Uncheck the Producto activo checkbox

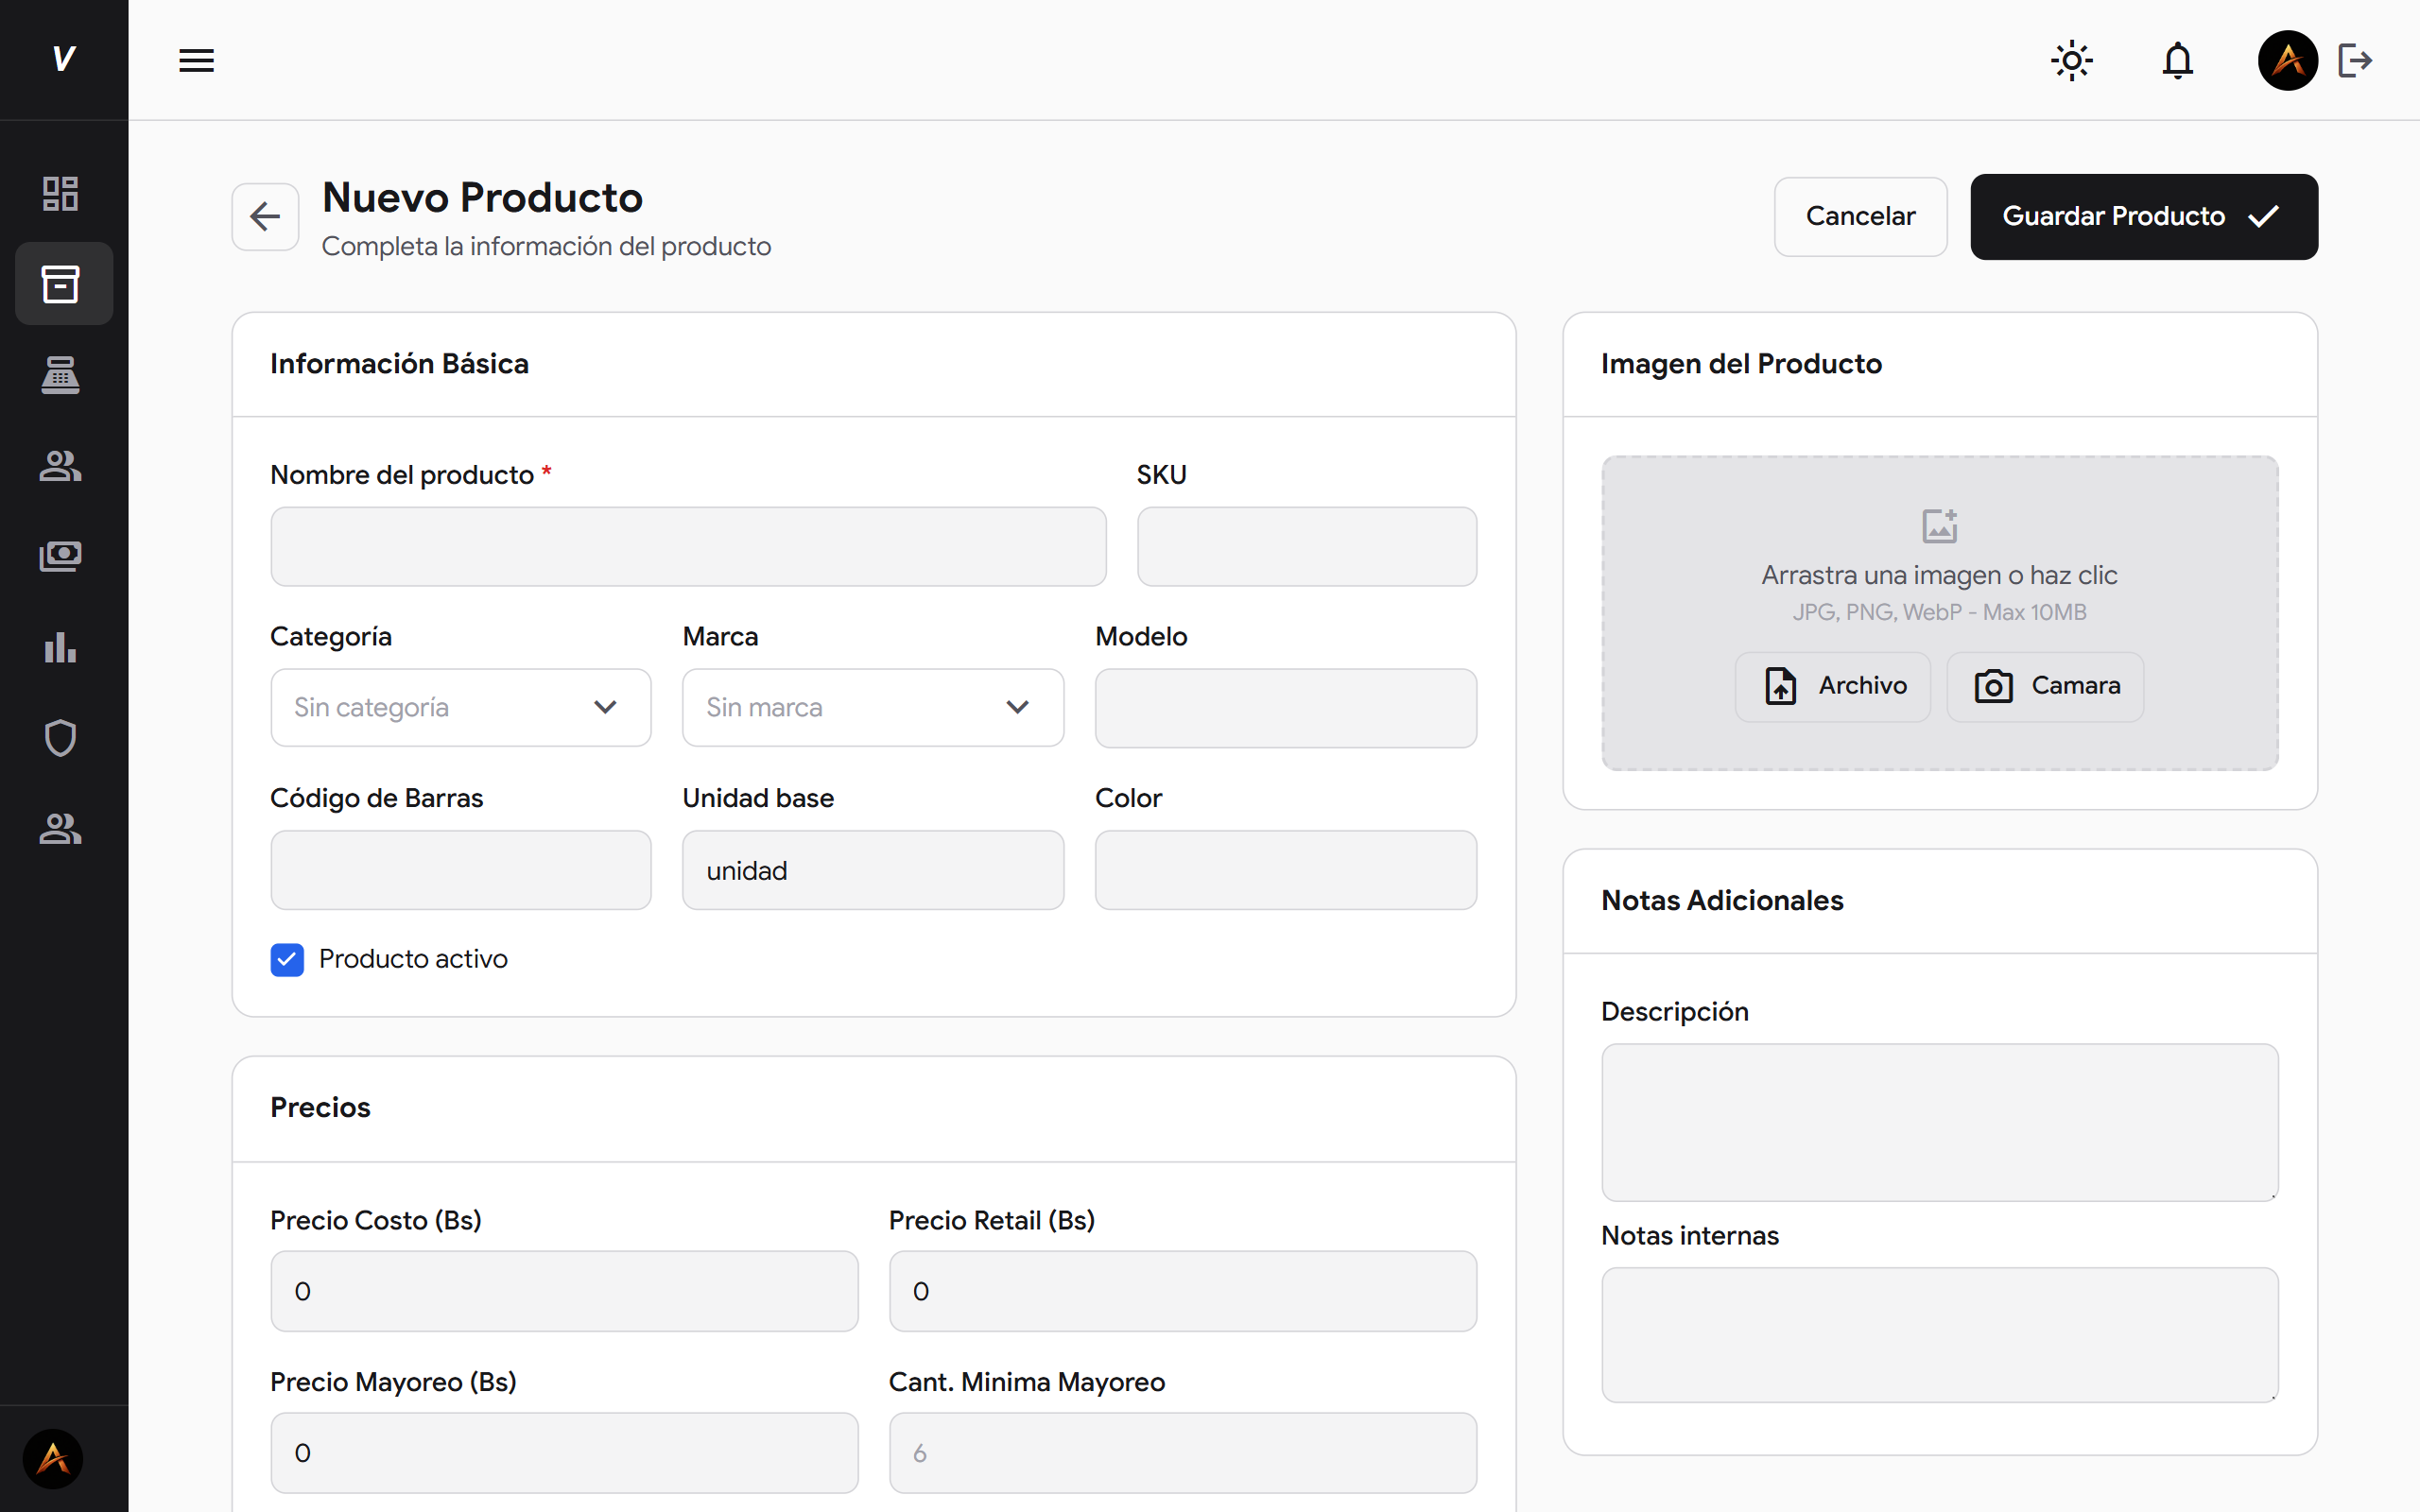(286, 959)
